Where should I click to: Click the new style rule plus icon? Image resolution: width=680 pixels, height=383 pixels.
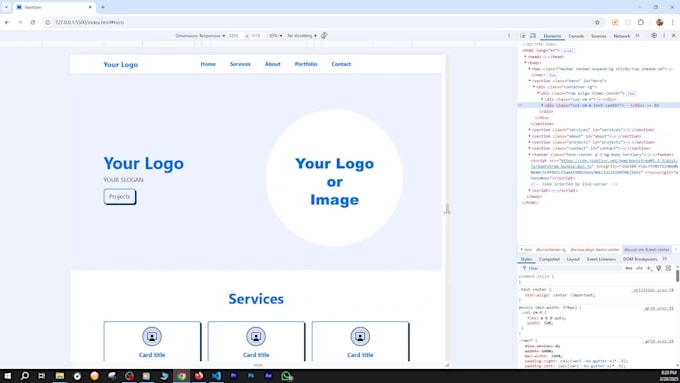point(649,268)
